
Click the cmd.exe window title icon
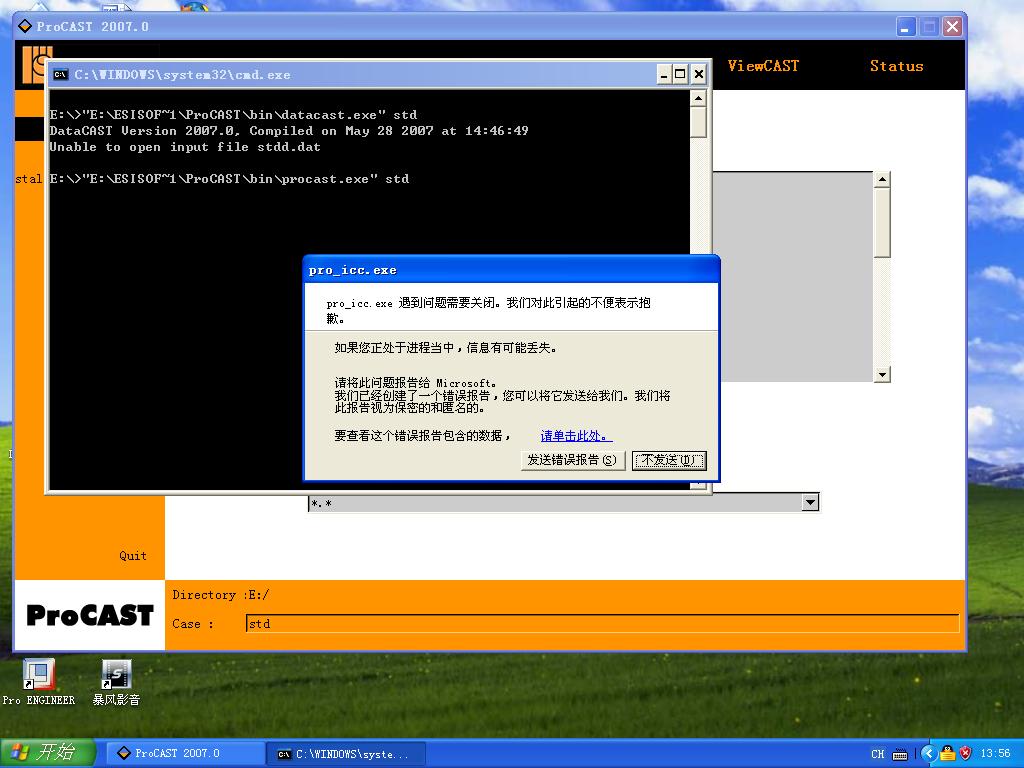click(60, 74)
